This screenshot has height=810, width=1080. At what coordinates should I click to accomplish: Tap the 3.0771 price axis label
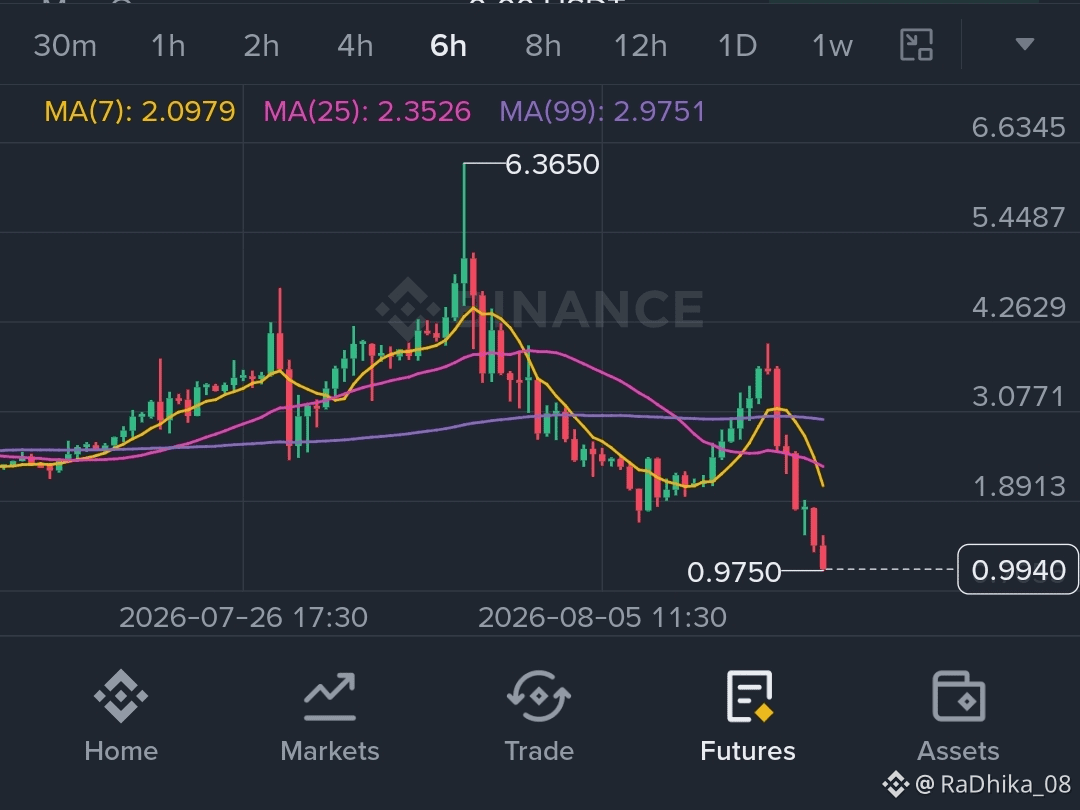coord(1018,397)
